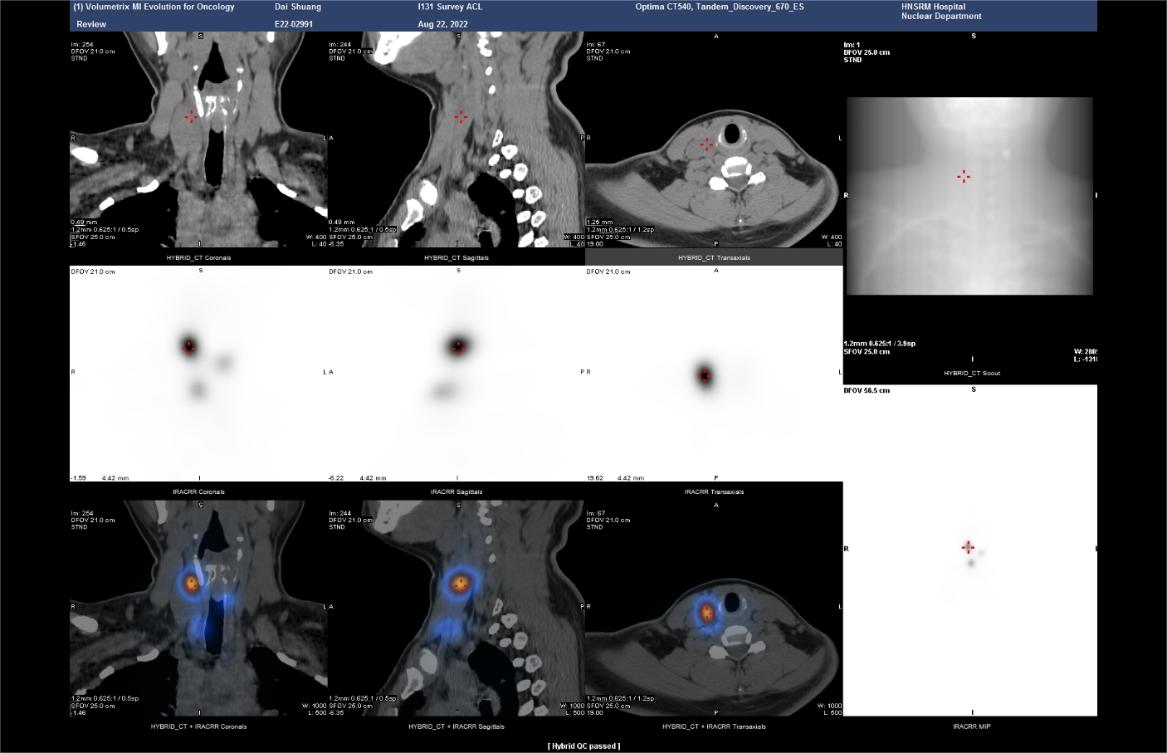Click the Volumetrix MI Evolution for Oncology title
Viewport: 1167px width, 753px height.
point(154,7)
